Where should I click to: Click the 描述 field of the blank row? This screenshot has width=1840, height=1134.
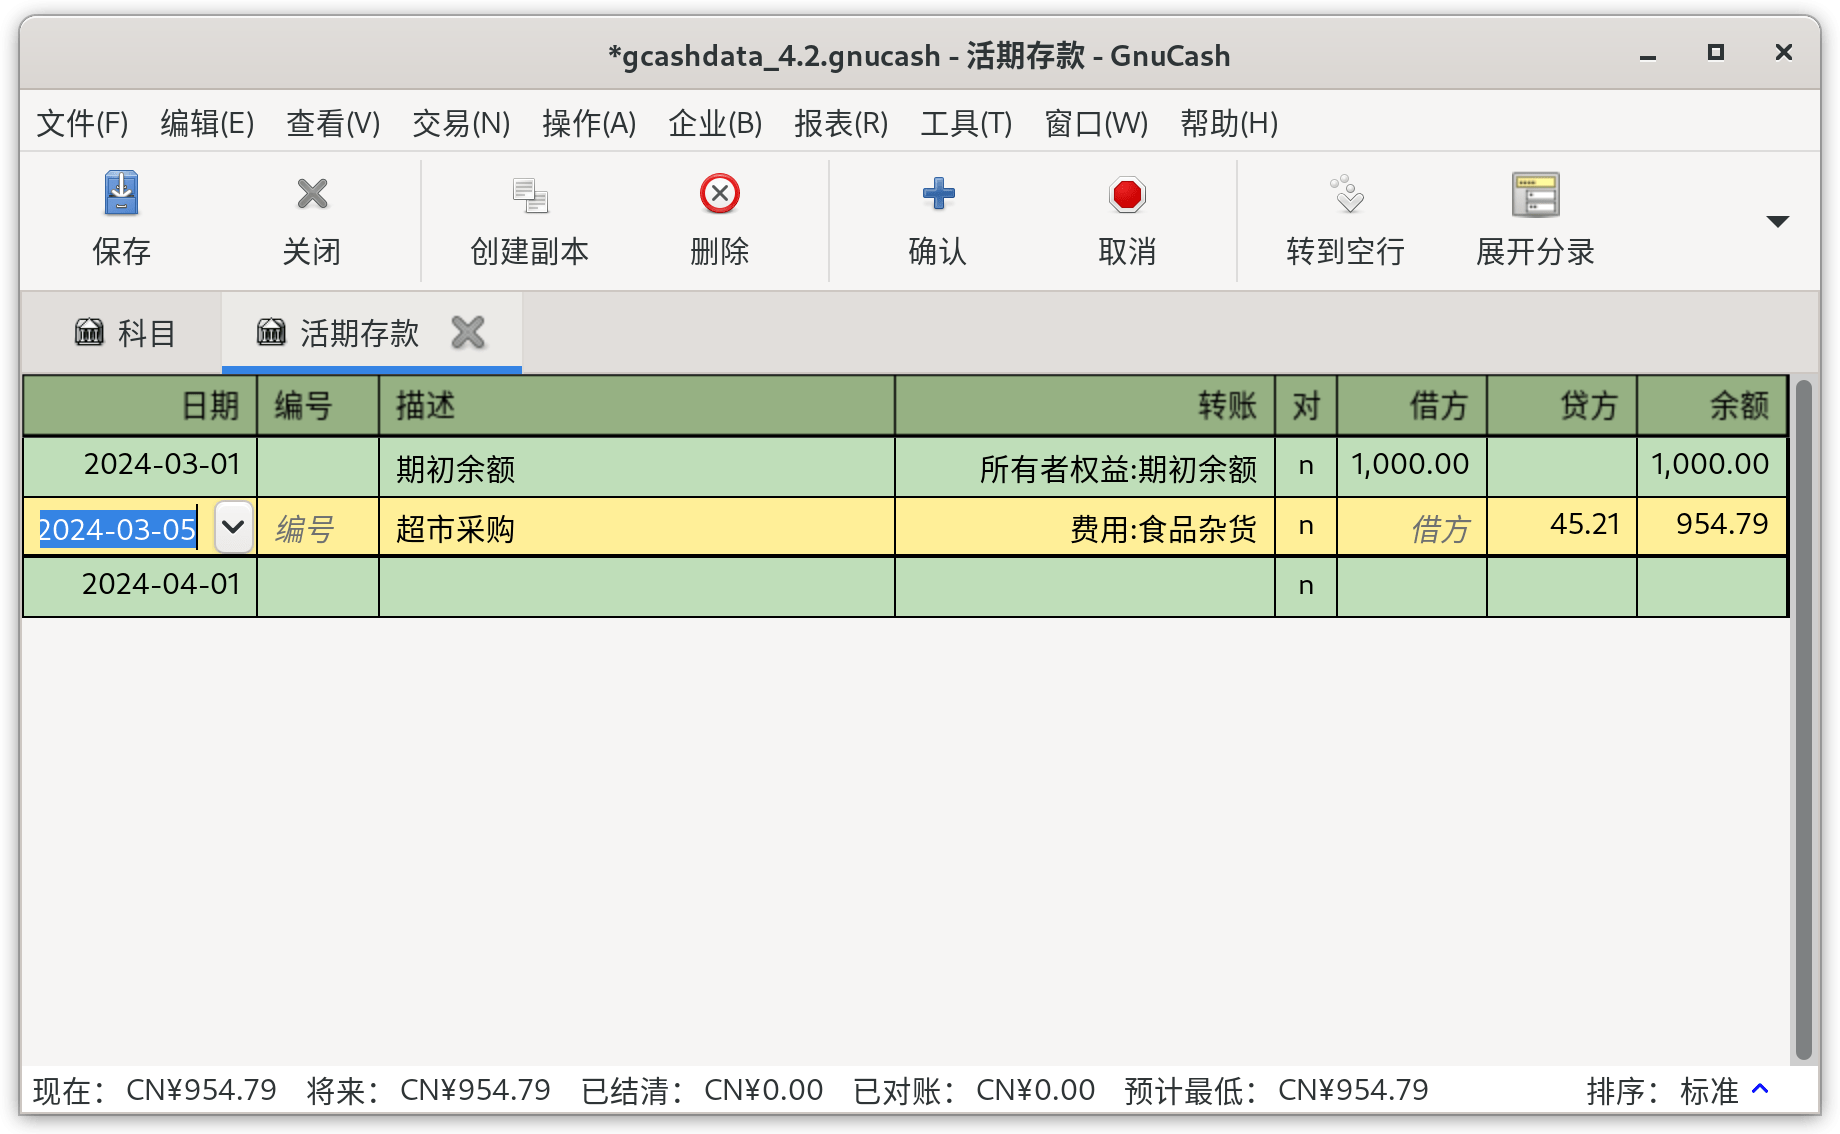pyautogui.click(x=637, y=586)
